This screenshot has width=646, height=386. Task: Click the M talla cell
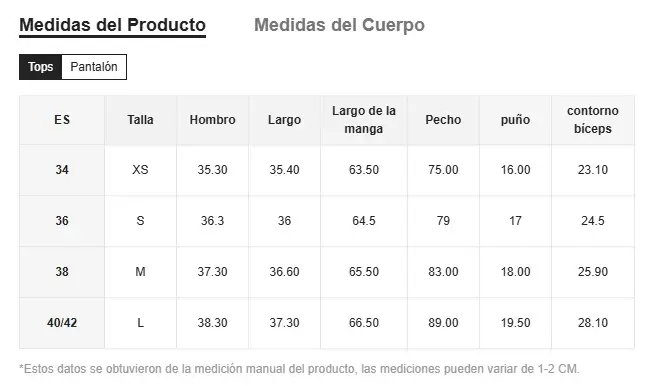140,272
